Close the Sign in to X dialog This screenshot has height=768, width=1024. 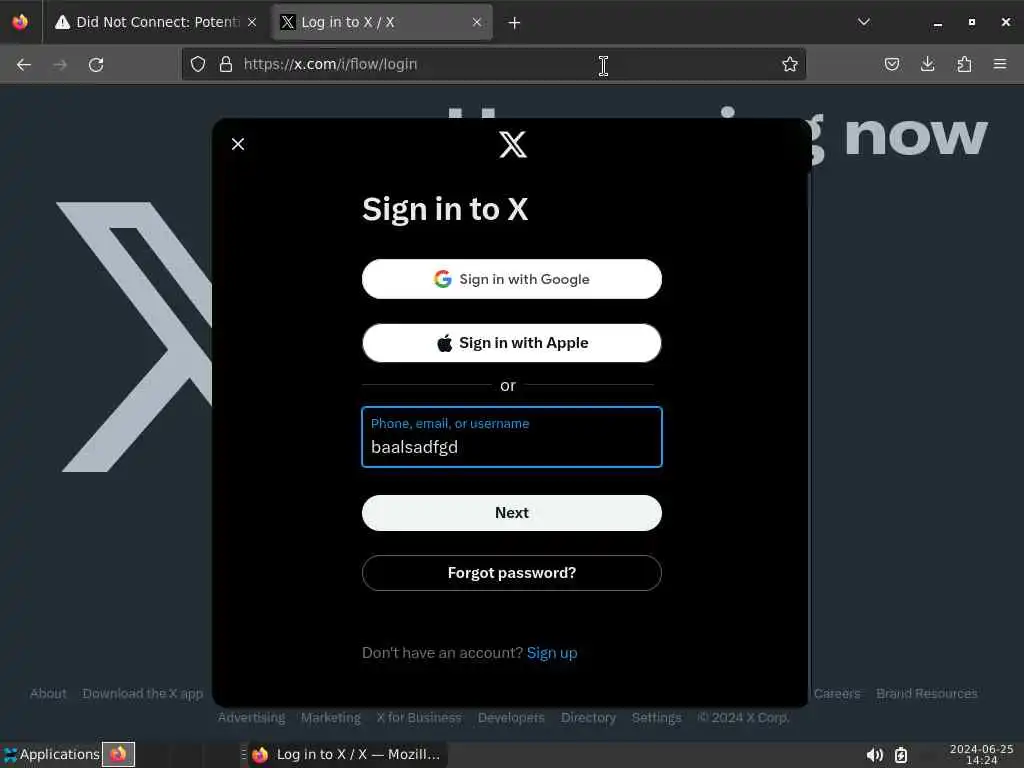238,144
